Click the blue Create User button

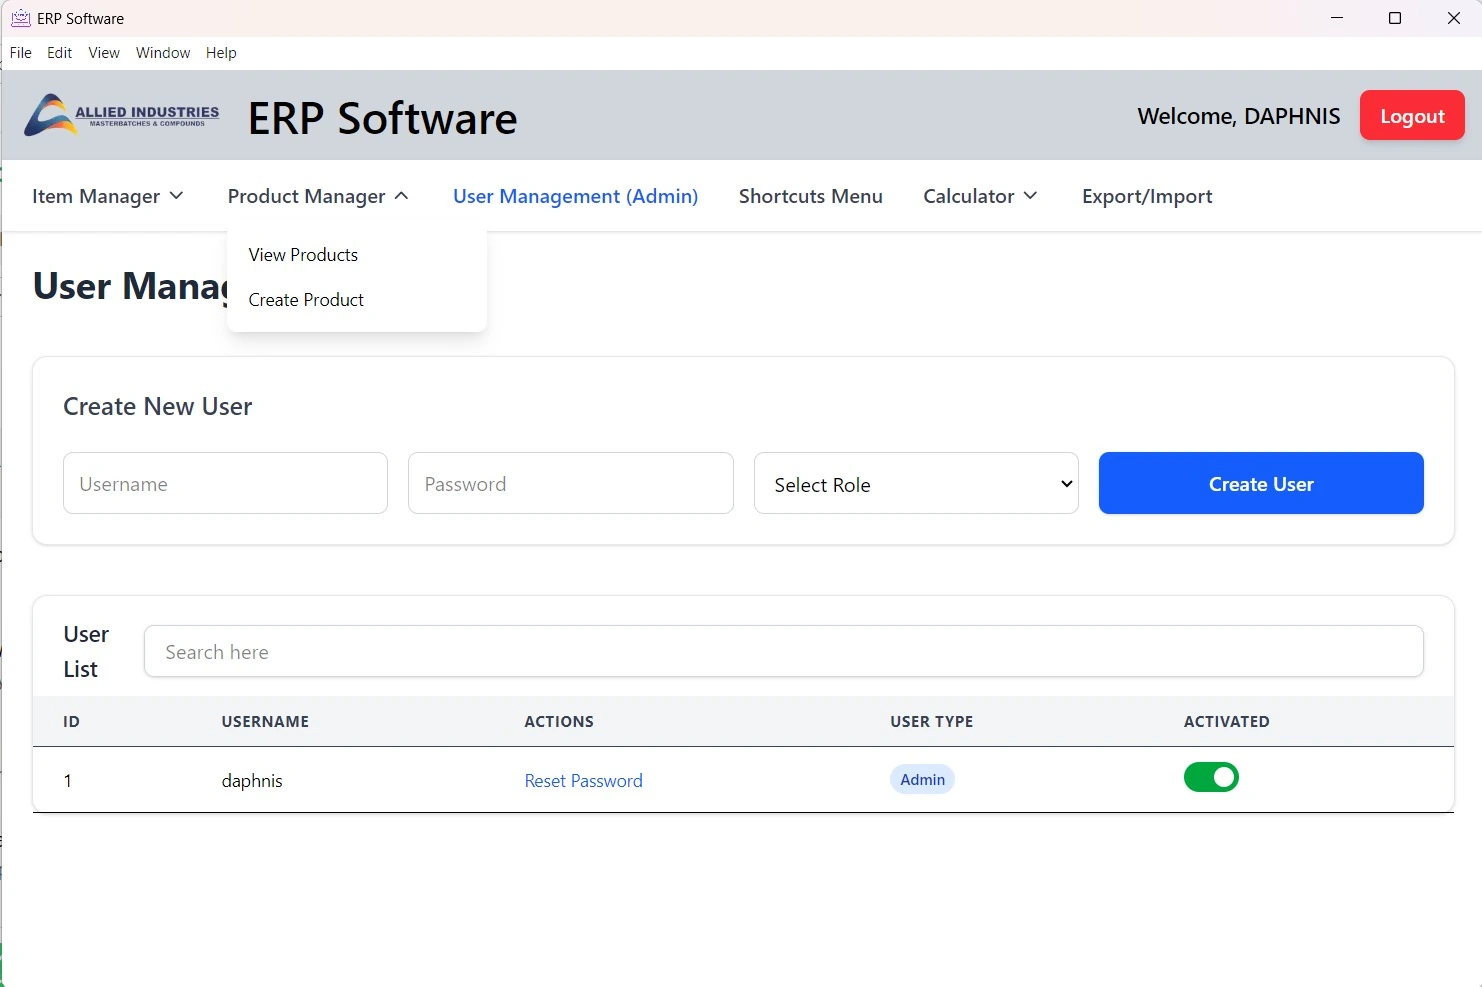point(1261,483)
